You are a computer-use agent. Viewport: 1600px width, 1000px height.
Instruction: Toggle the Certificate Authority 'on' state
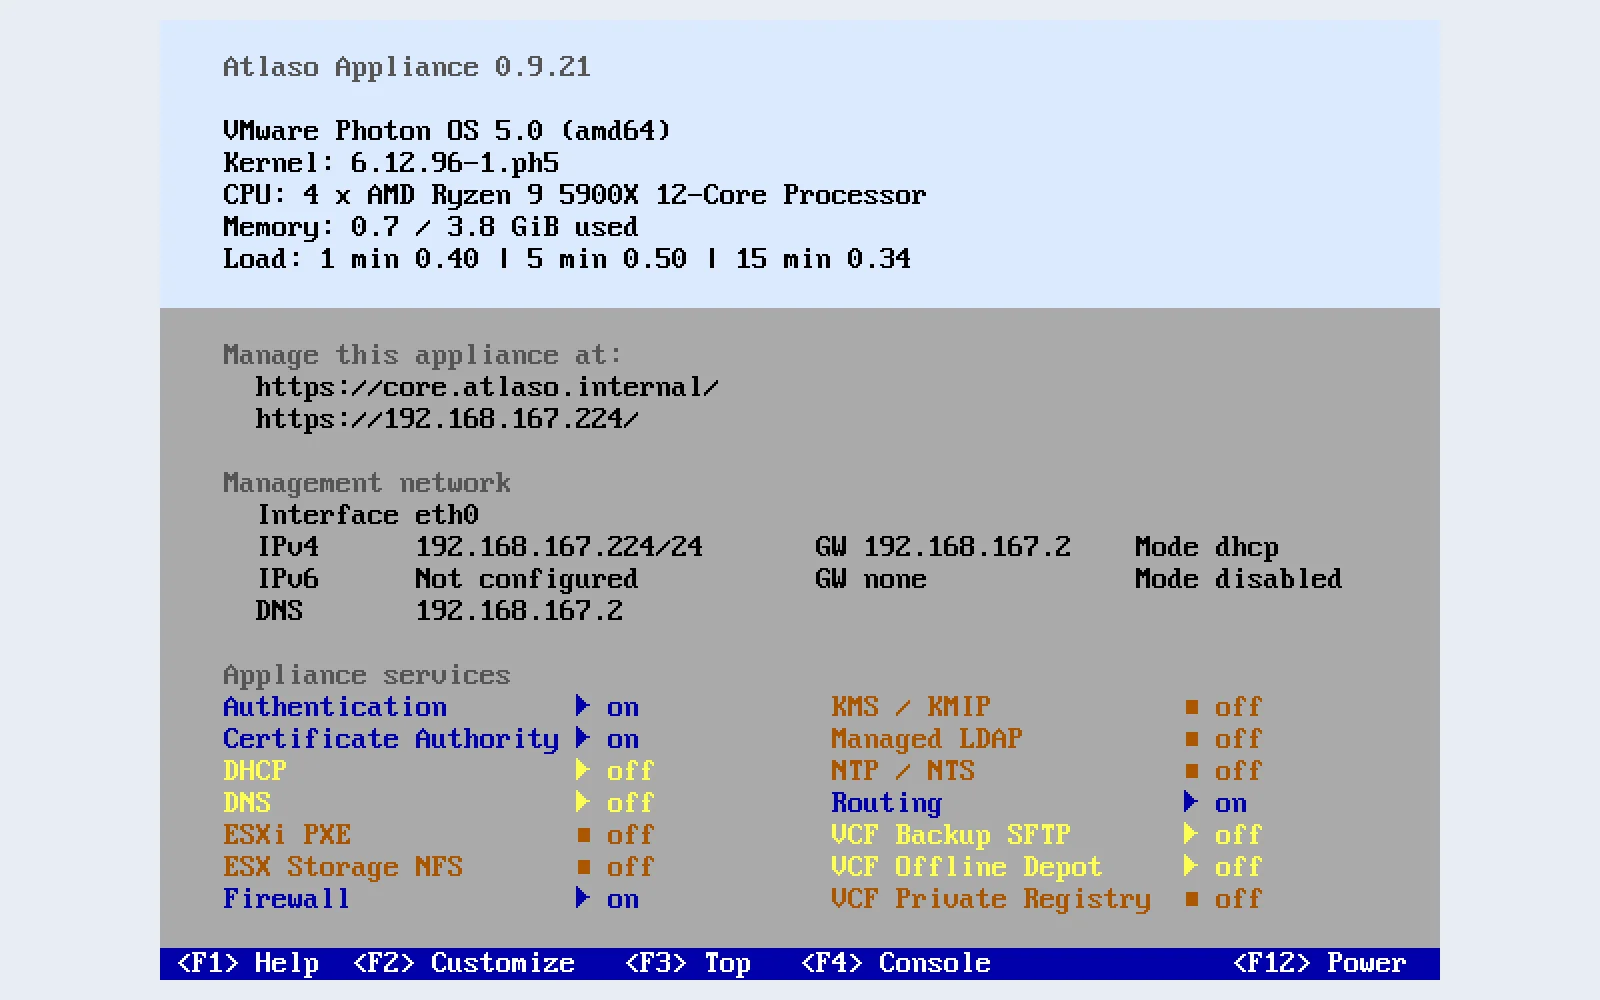pos(623,740)
